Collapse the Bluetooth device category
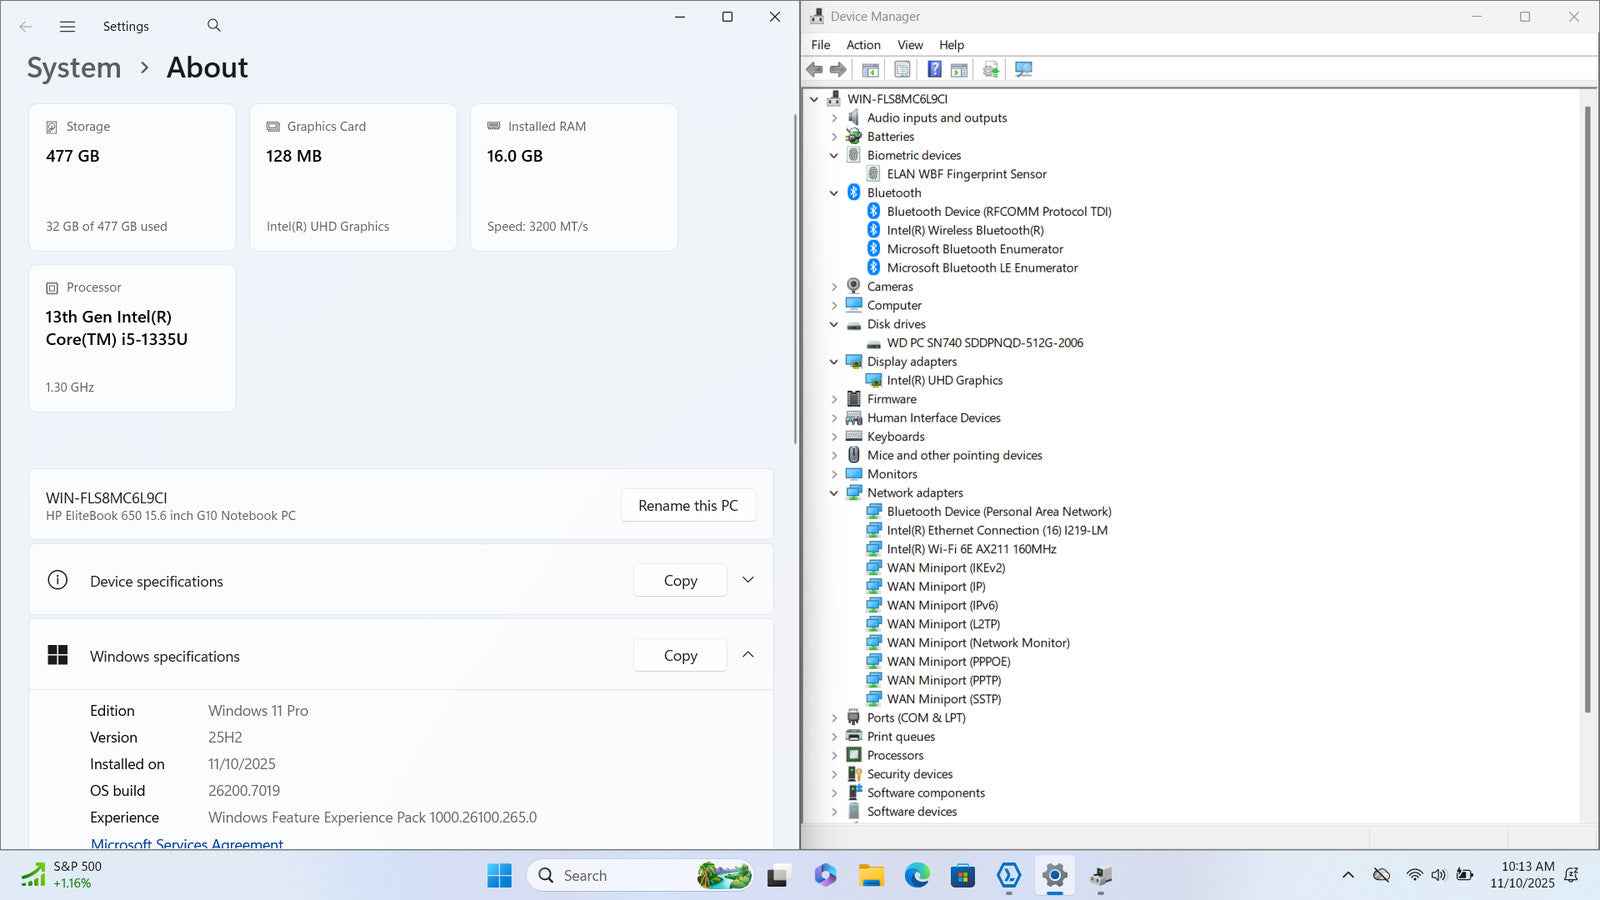Viewport: 1600px width, 900px height. [x=834, y=193]
